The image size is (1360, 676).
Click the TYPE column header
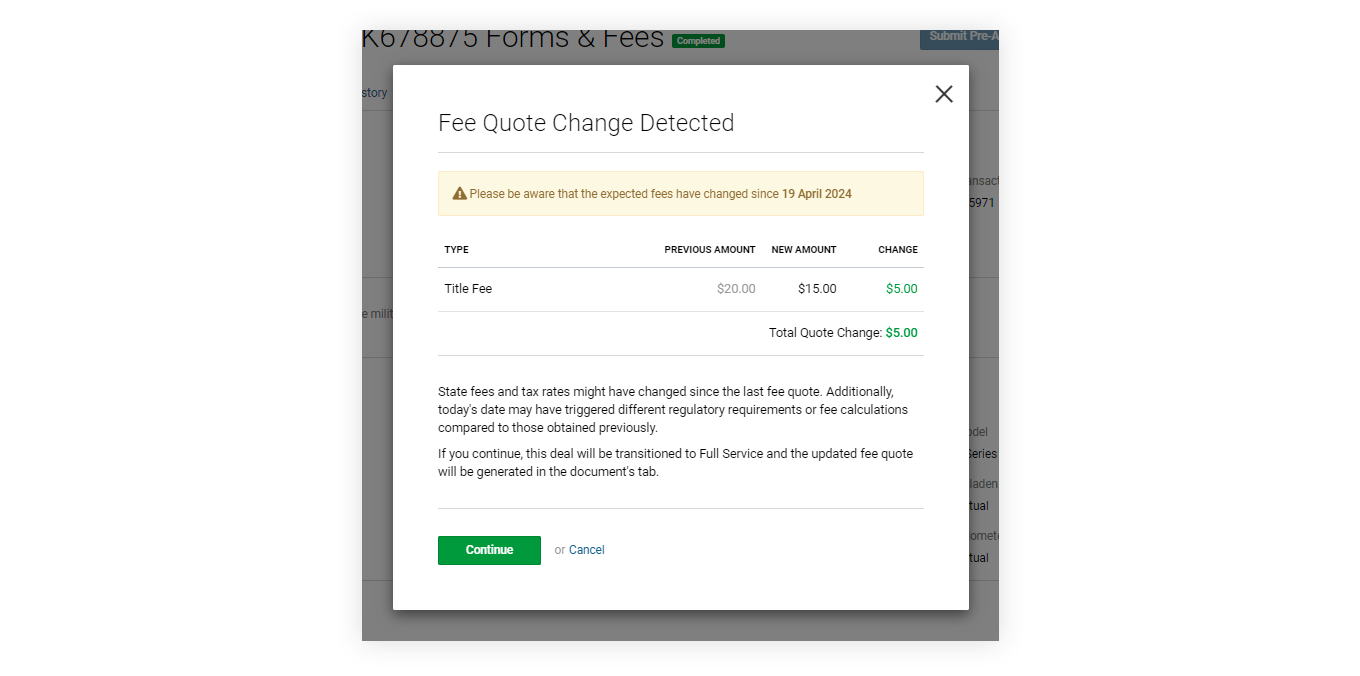click(x=457, y=250)
